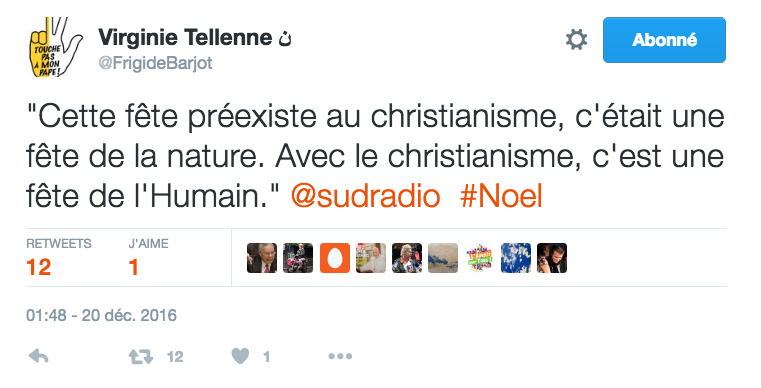761x388 pixels.
Task: Open the three-dots more options menu
Action: click(x=340, y=356)
